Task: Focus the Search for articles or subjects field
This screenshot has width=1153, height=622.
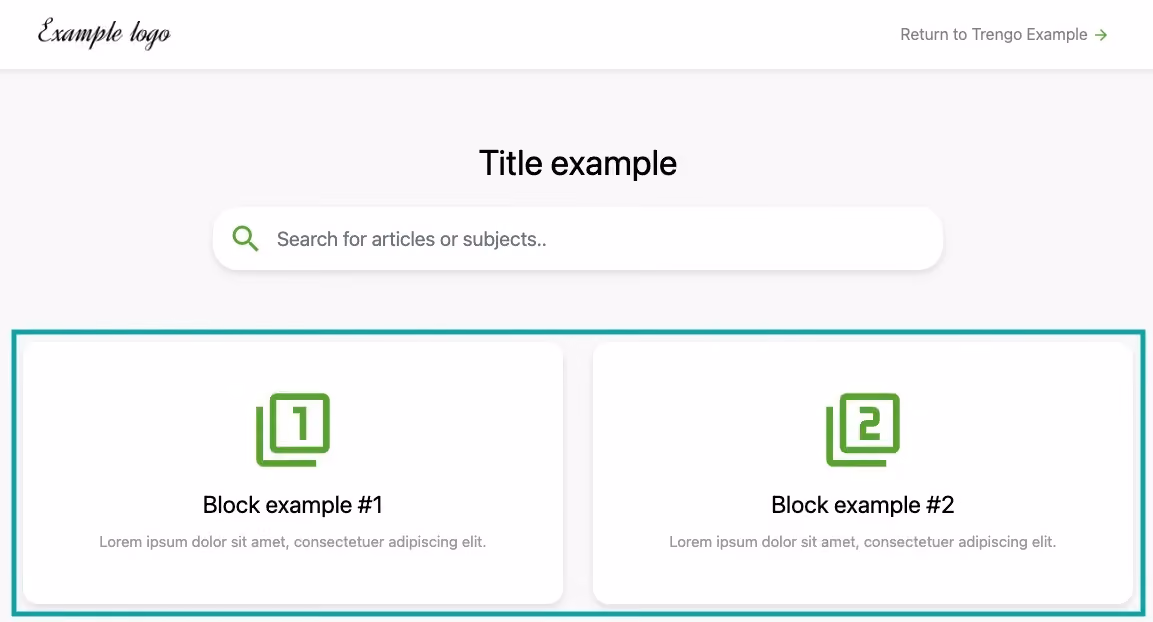Action: [x=578, y=239]
